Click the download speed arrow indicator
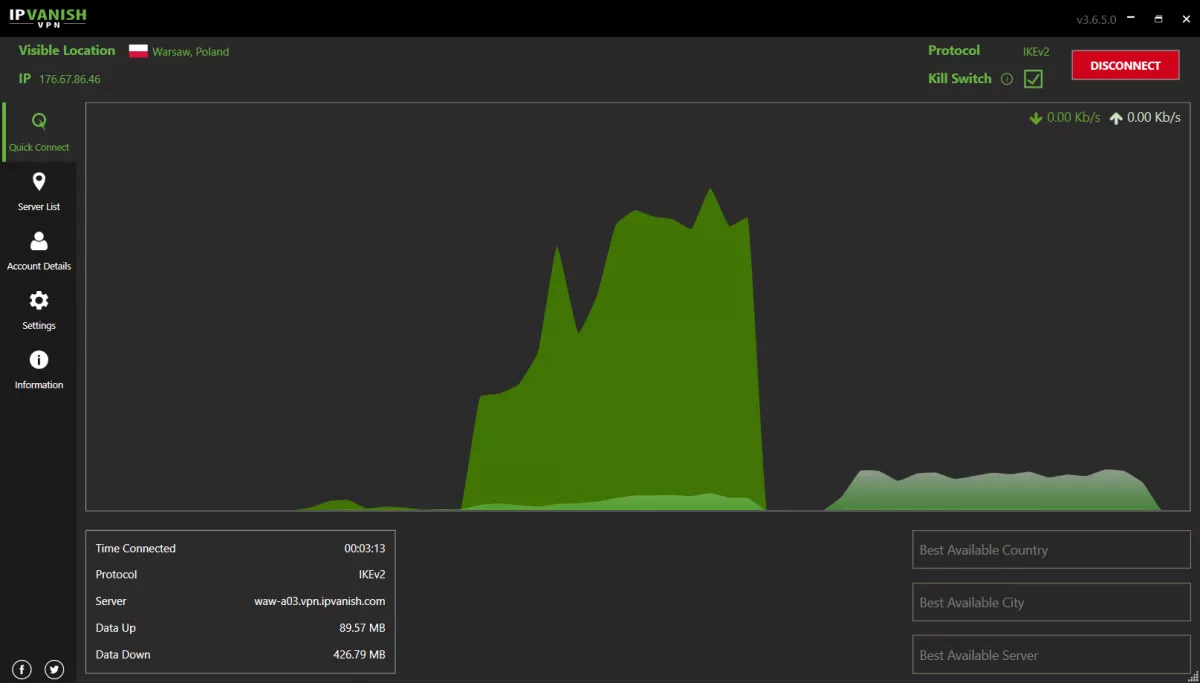 click(x=1036, y=118)
